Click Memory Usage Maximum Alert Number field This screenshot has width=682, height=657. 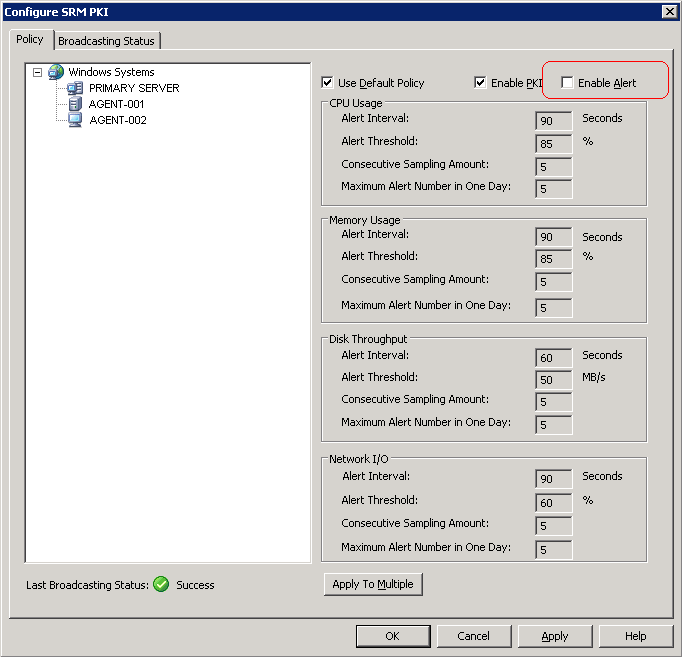click(x=554, y=308)
